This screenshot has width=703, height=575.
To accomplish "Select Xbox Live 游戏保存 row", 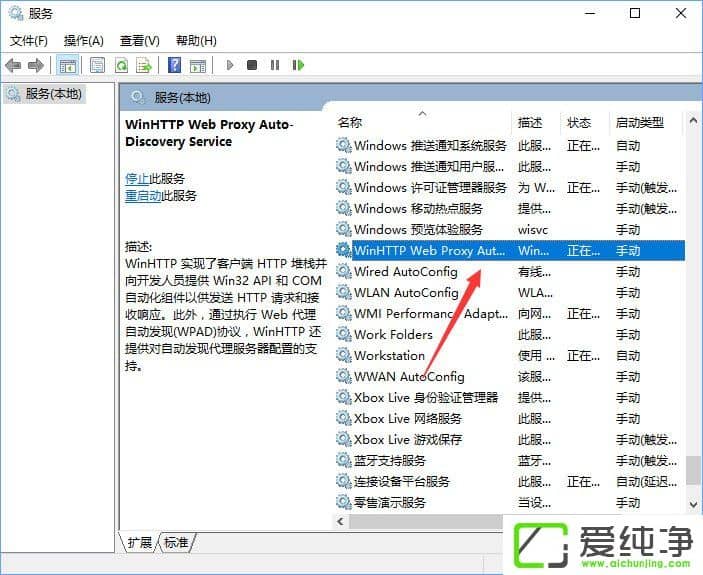I will (510, 440).
